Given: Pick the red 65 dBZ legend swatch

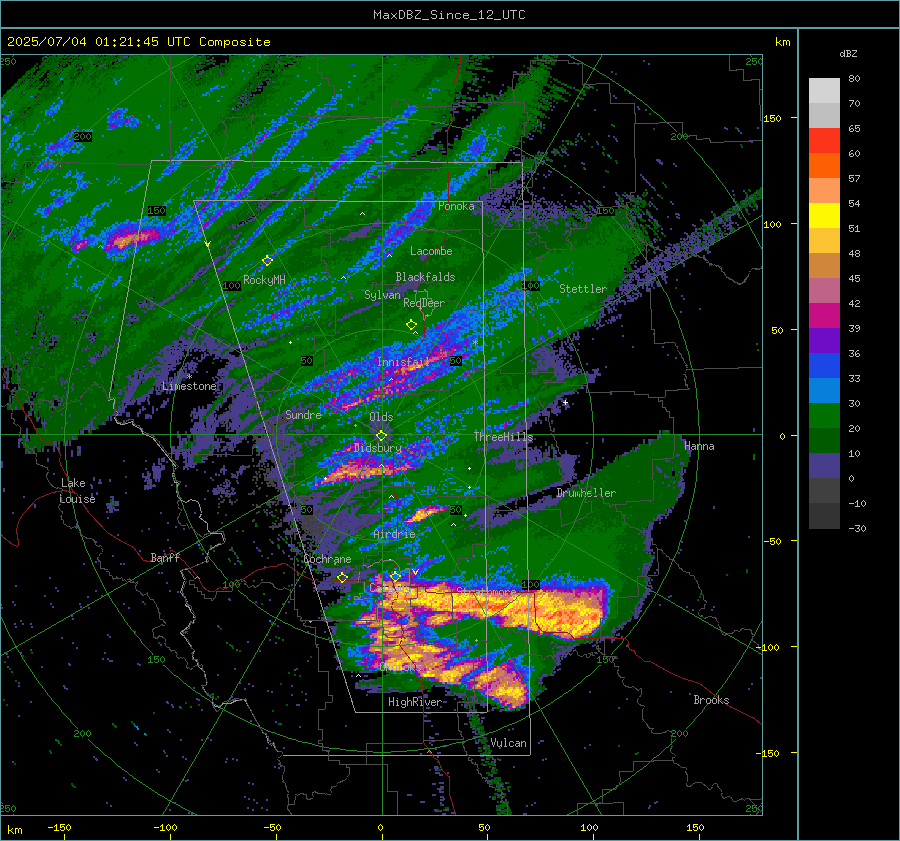Looking at the screenshot, I should coord(824,140).
